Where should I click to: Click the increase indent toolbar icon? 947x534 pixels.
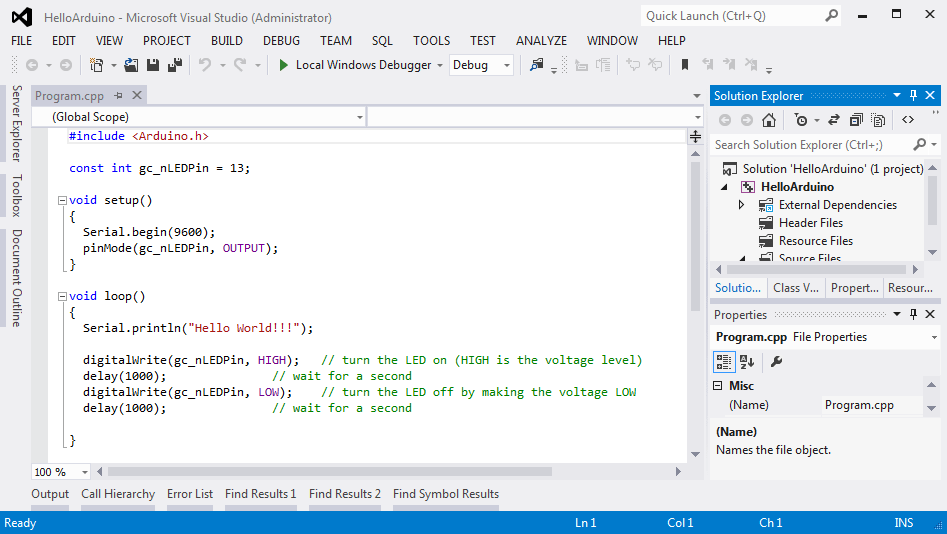click(603, 65)
